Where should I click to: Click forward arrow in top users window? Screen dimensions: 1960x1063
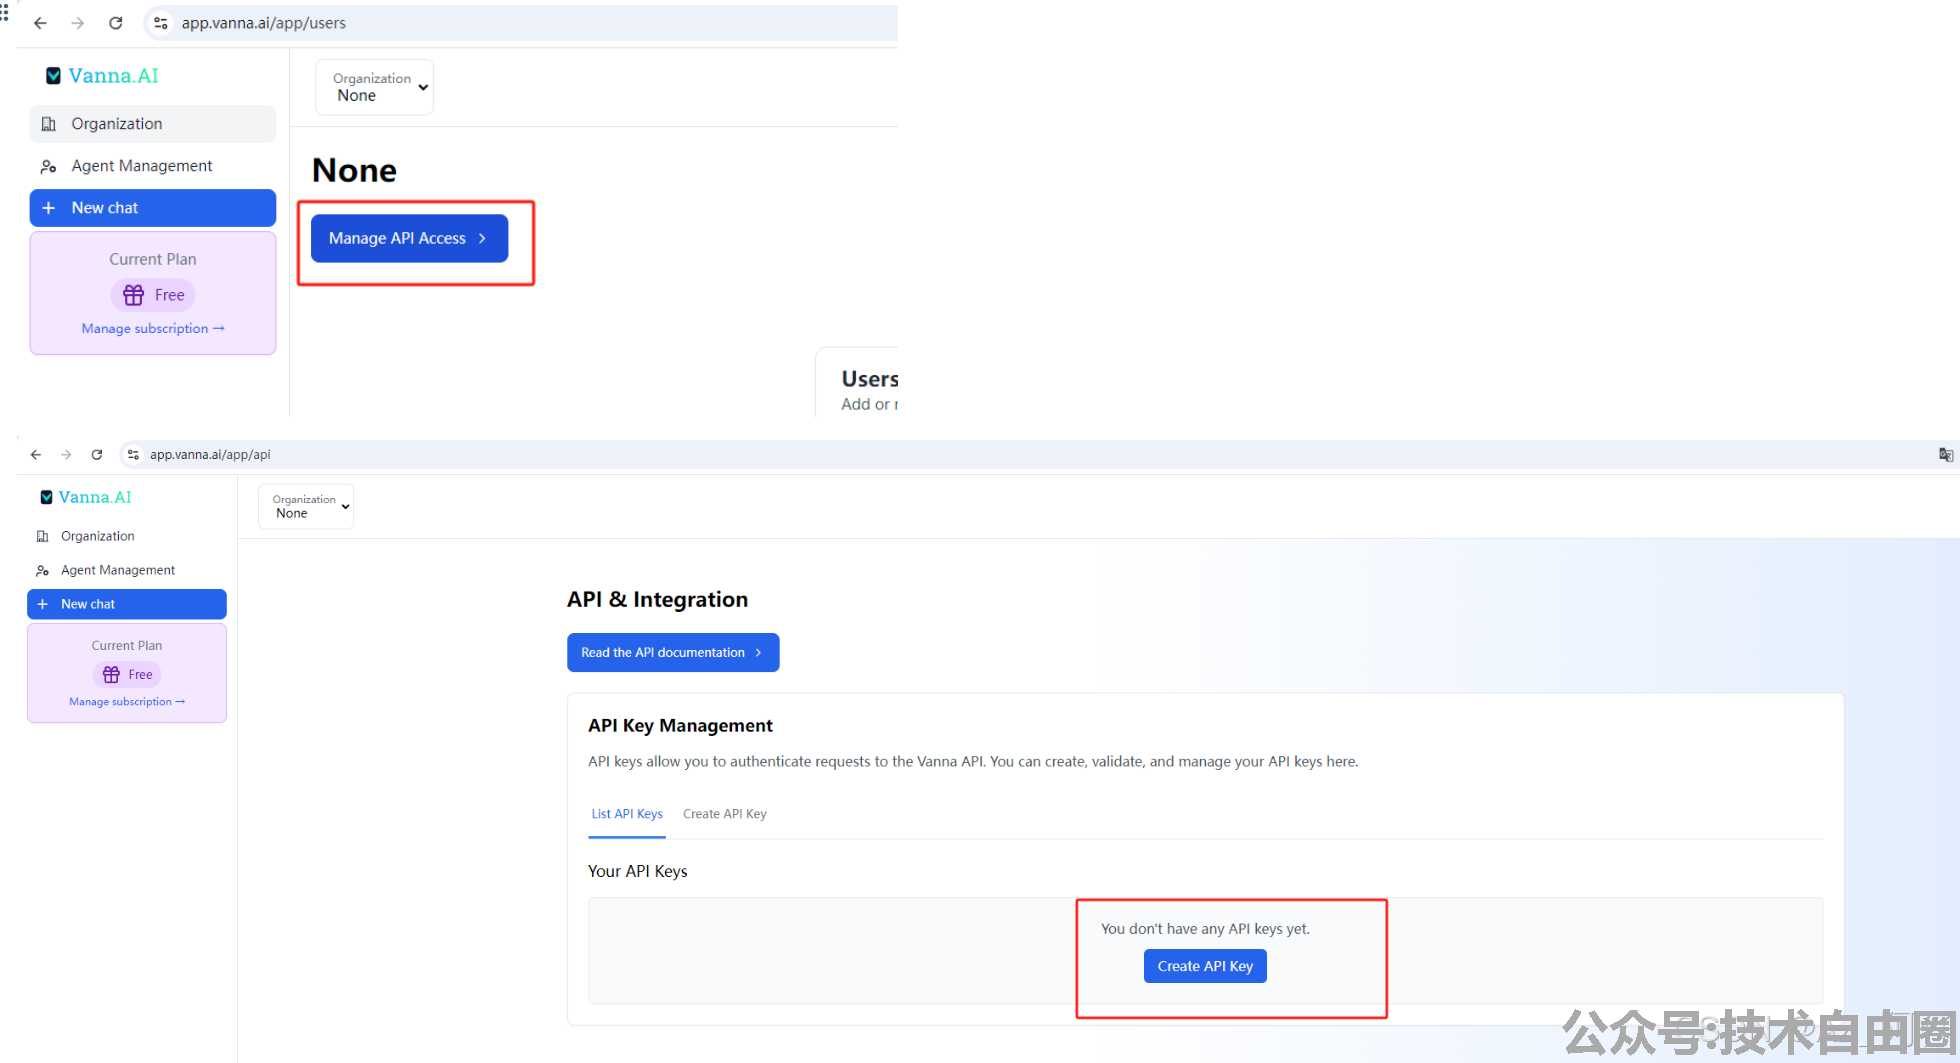pos(78,23)
